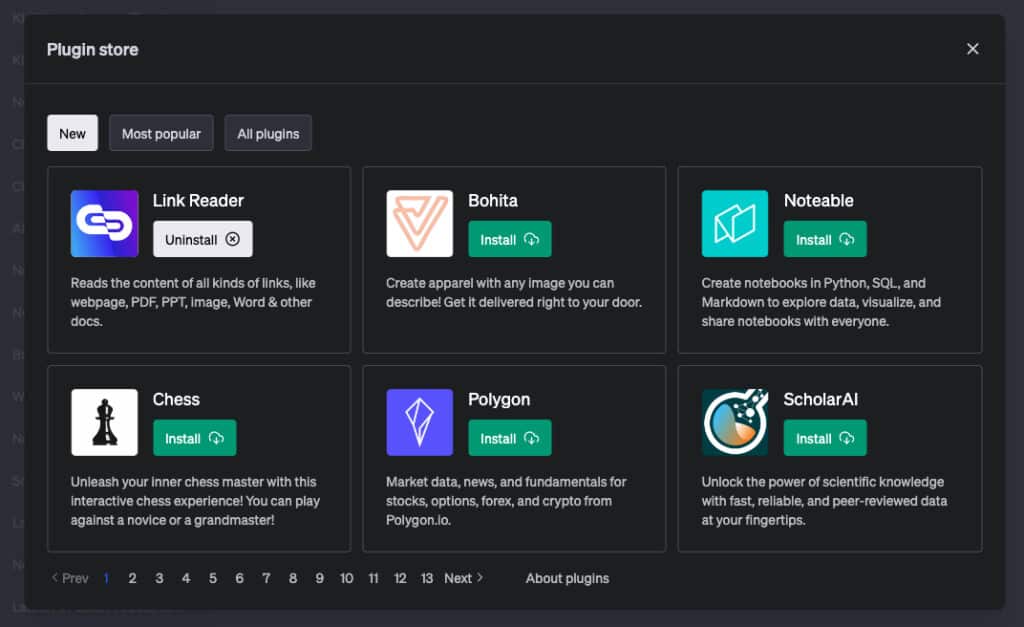The width and height of the screenshot is (1024, 627).
Task: Select page 1 in pagination
Action: click(x=106, y=578)
